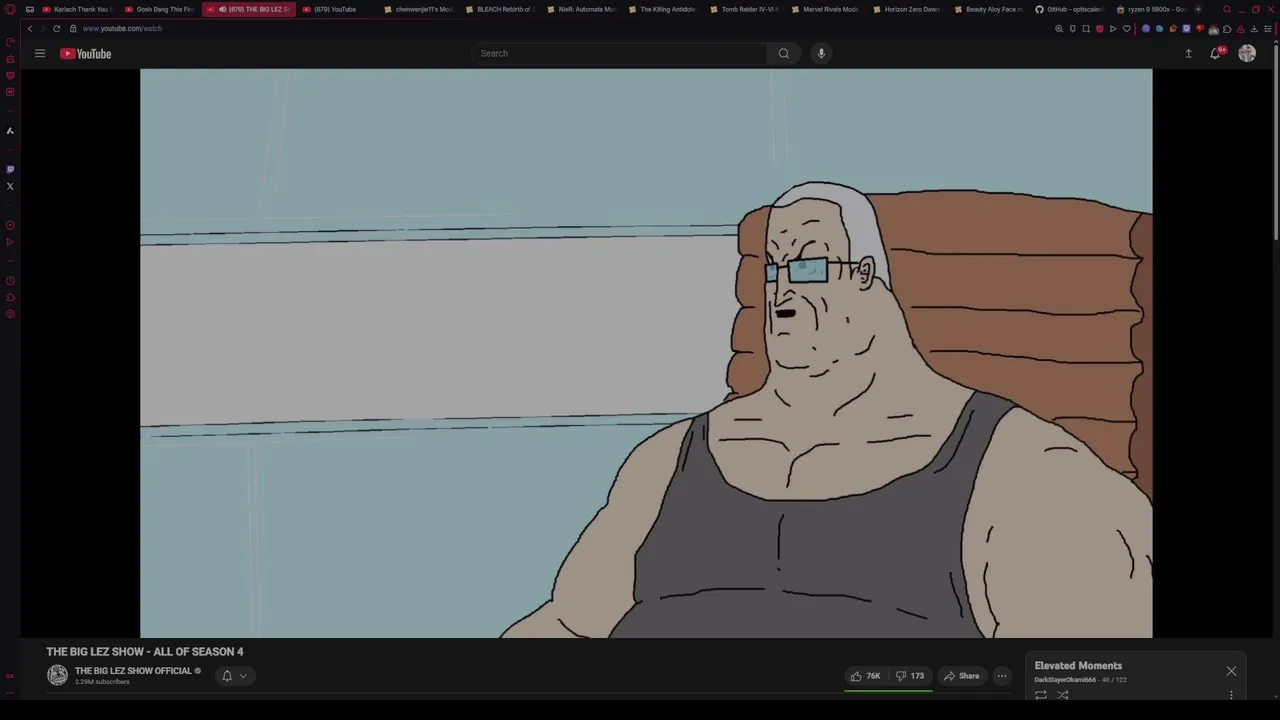Screen dimensions: 1280x720
Task: Toggle playlist shuffle in Elevated Moments
Action: pos(1063,694)
